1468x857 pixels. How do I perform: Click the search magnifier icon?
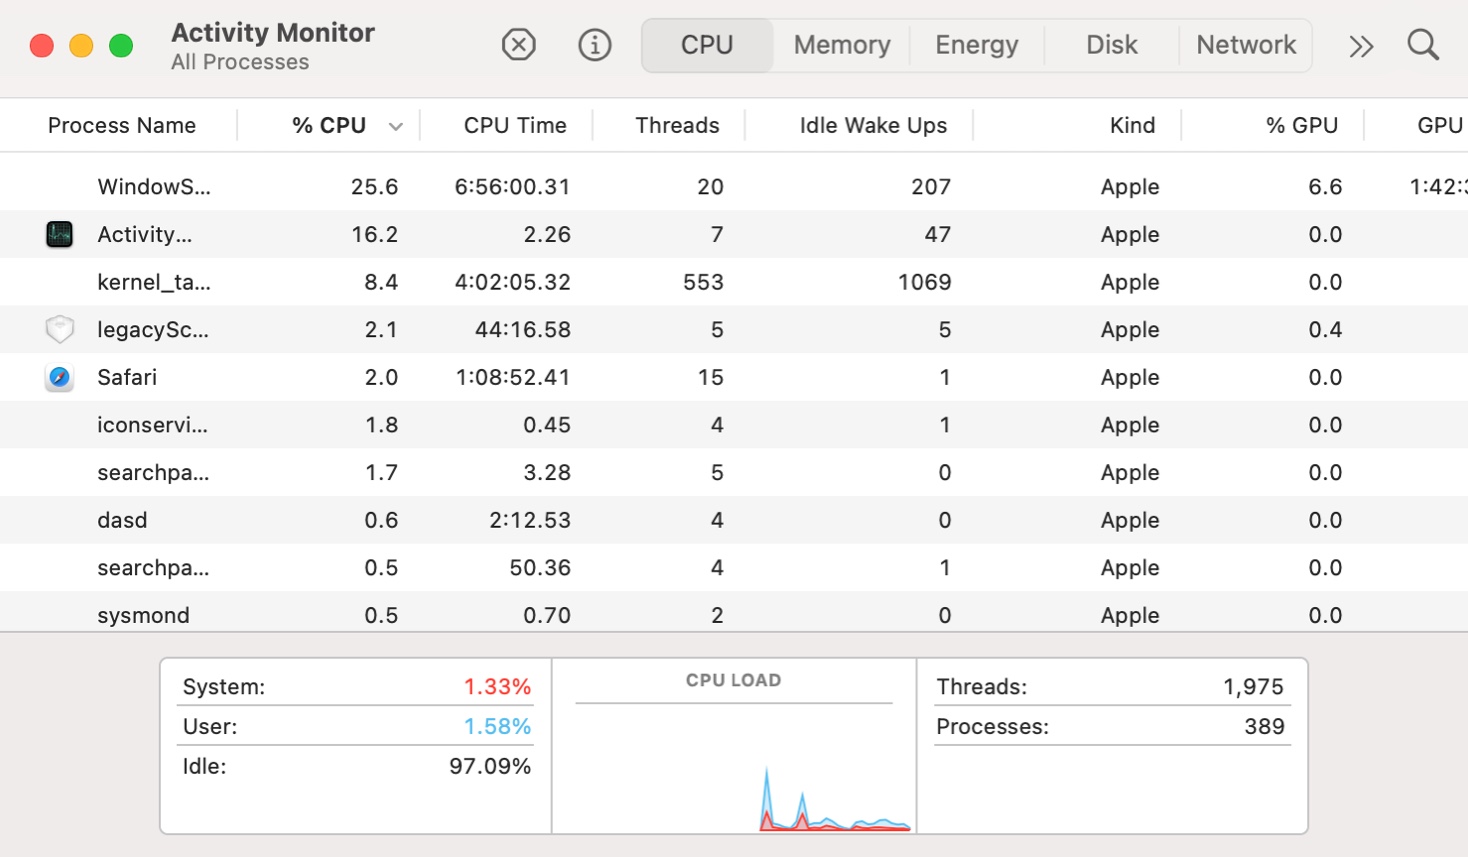tap(1422, 44)
